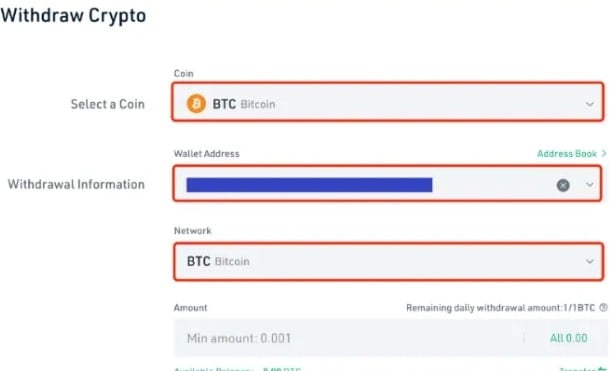Open the daily withdrawal limit help icon
610x371 pixels.
pos(603,308)
